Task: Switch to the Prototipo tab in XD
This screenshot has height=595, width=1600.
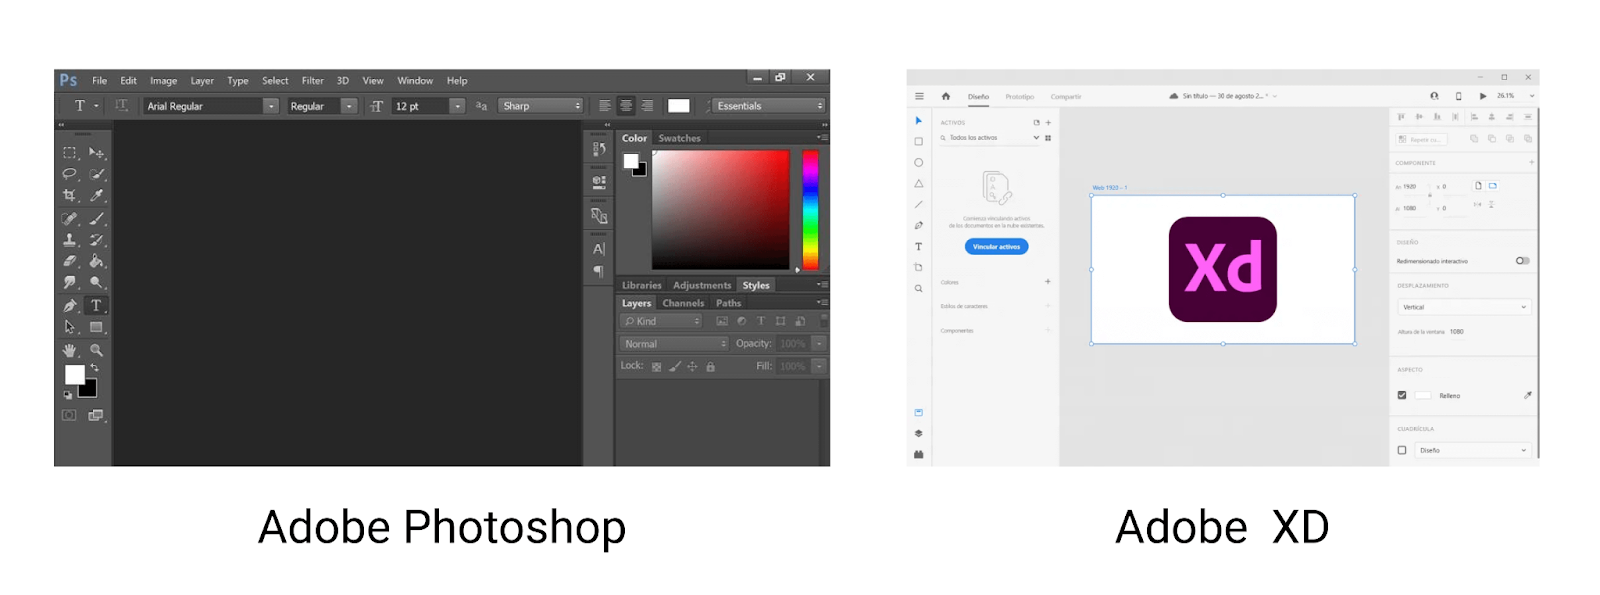Action: coord(1020,97)
